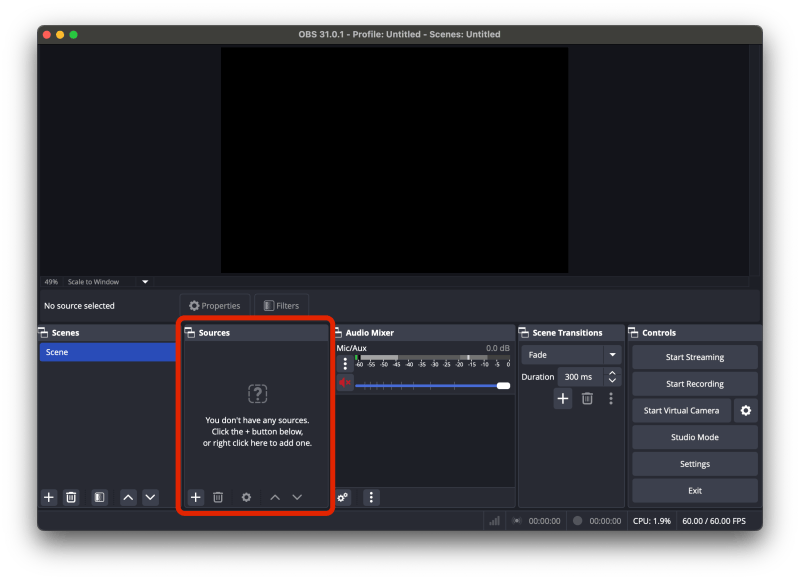Click the Mic/Aux level meter
Image resolution: width=800 pixels, height=580 pixels.
point(433,358)
